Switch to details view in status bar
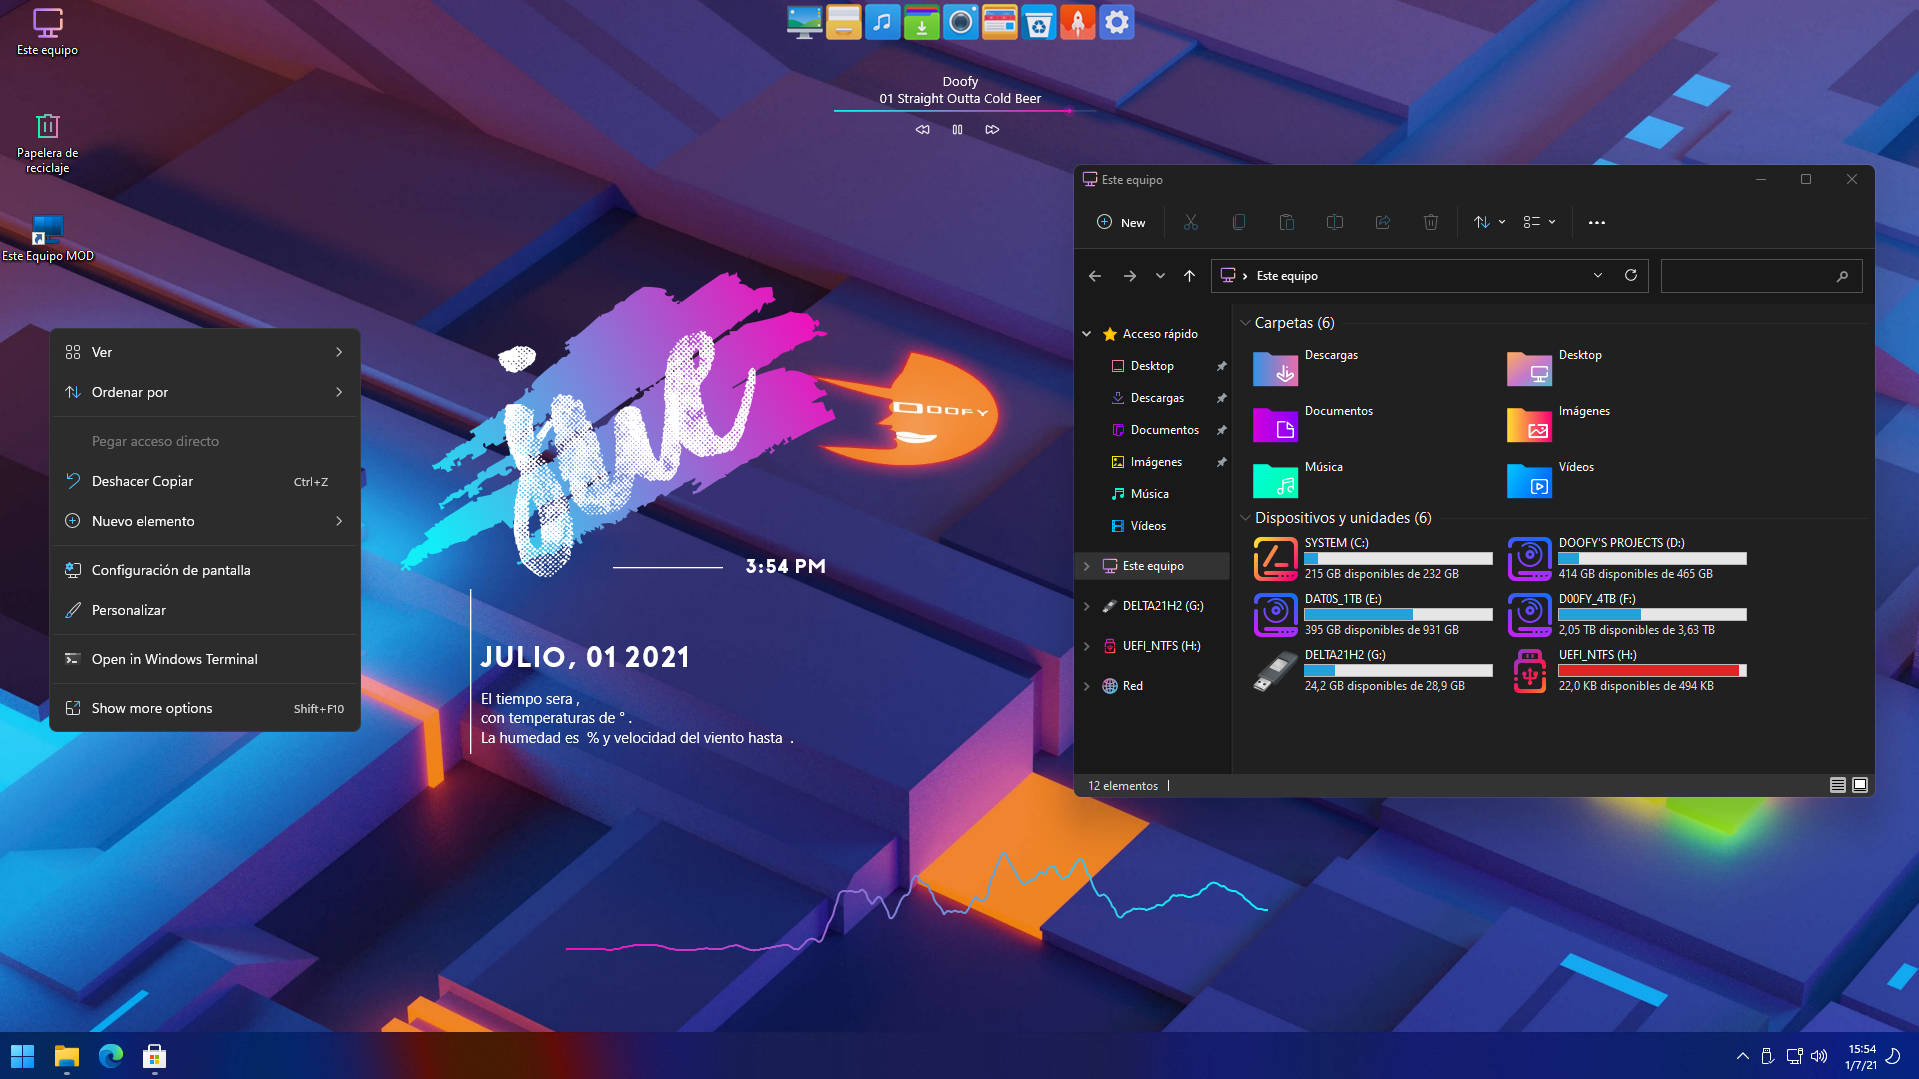1919x1079 pixels. pos(1837,785)
